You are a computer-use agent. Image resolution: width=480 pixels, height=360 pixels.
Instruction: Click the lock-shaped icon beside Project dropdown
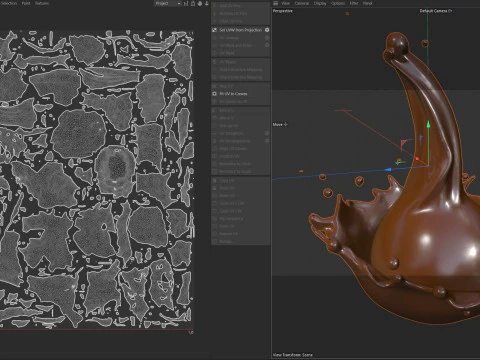(193, 3)
